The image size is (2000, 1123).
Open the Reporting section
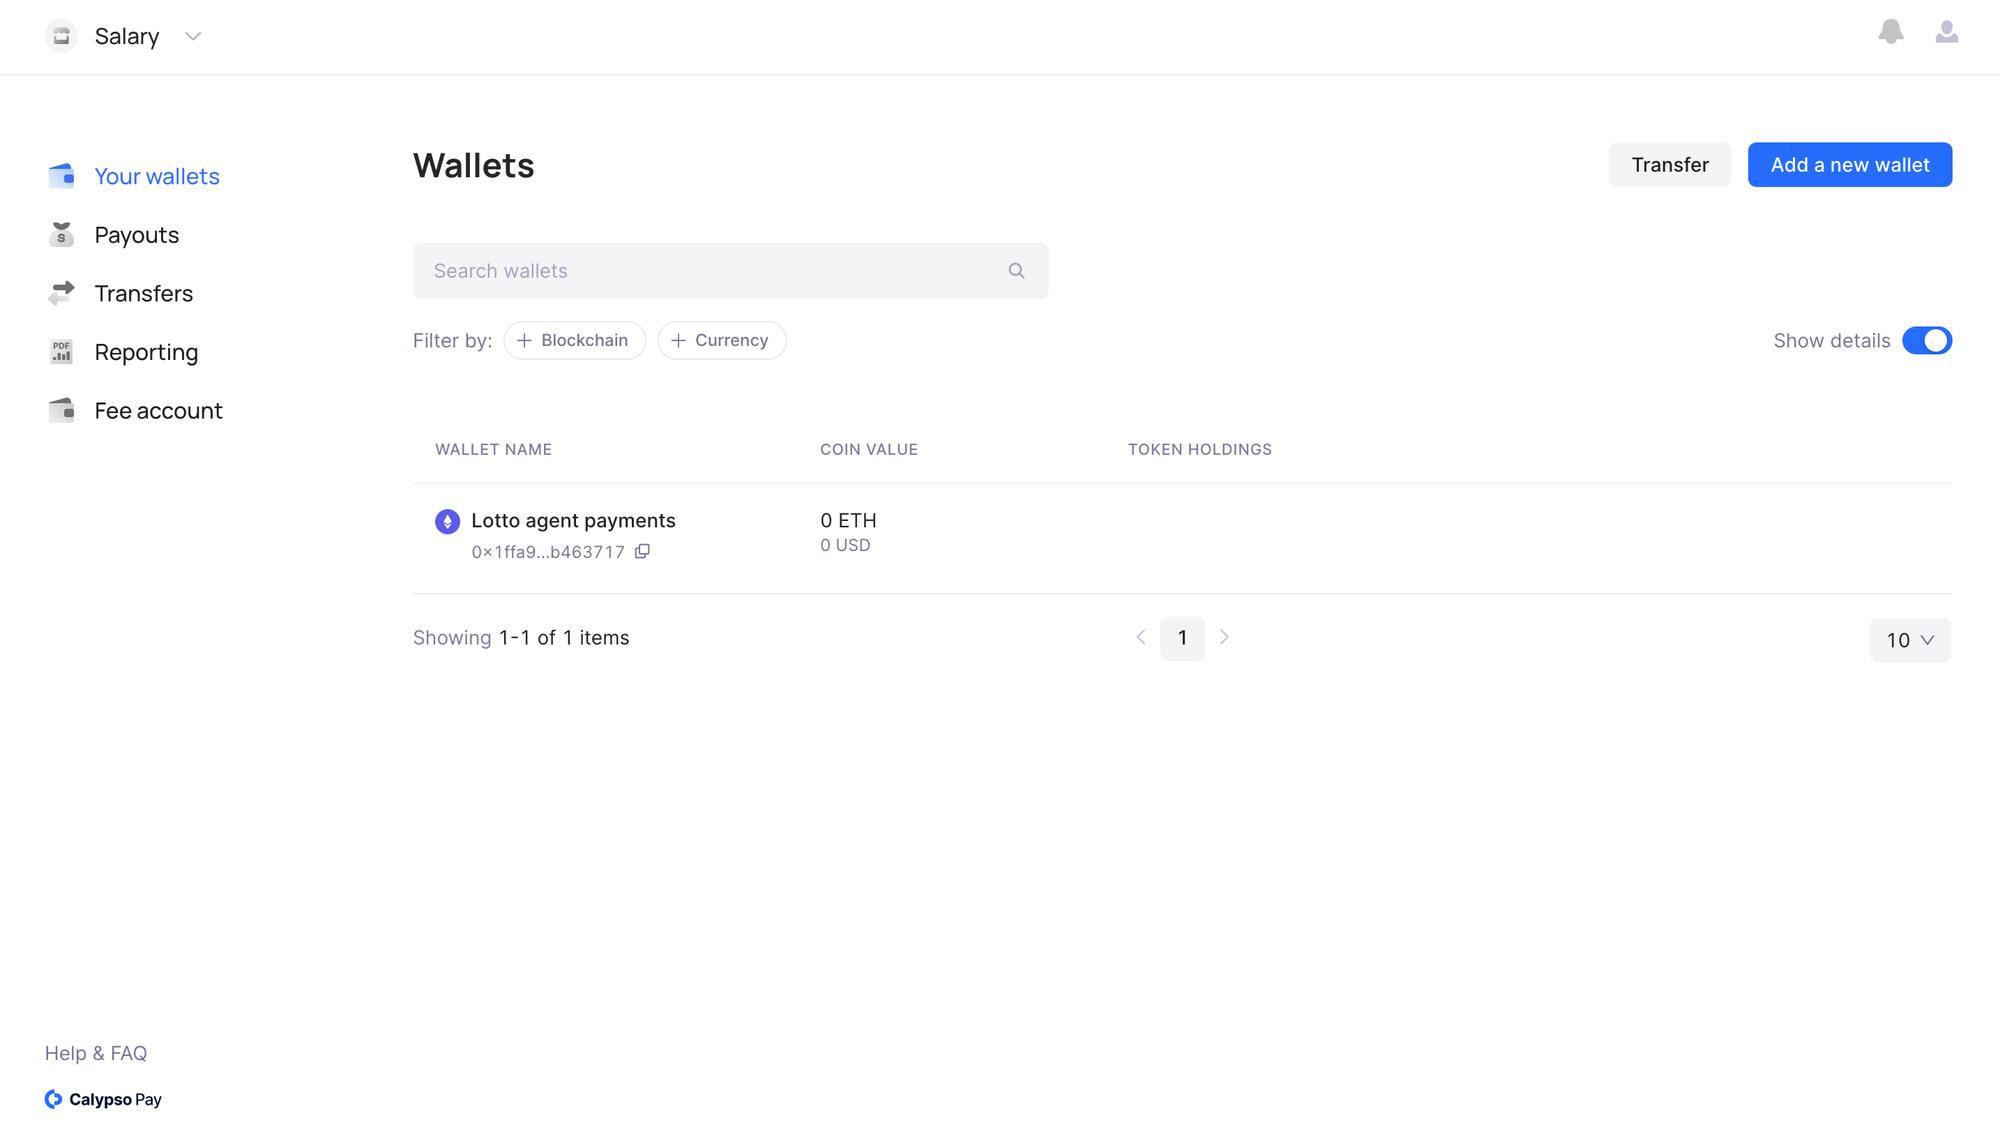coord(146,352)
